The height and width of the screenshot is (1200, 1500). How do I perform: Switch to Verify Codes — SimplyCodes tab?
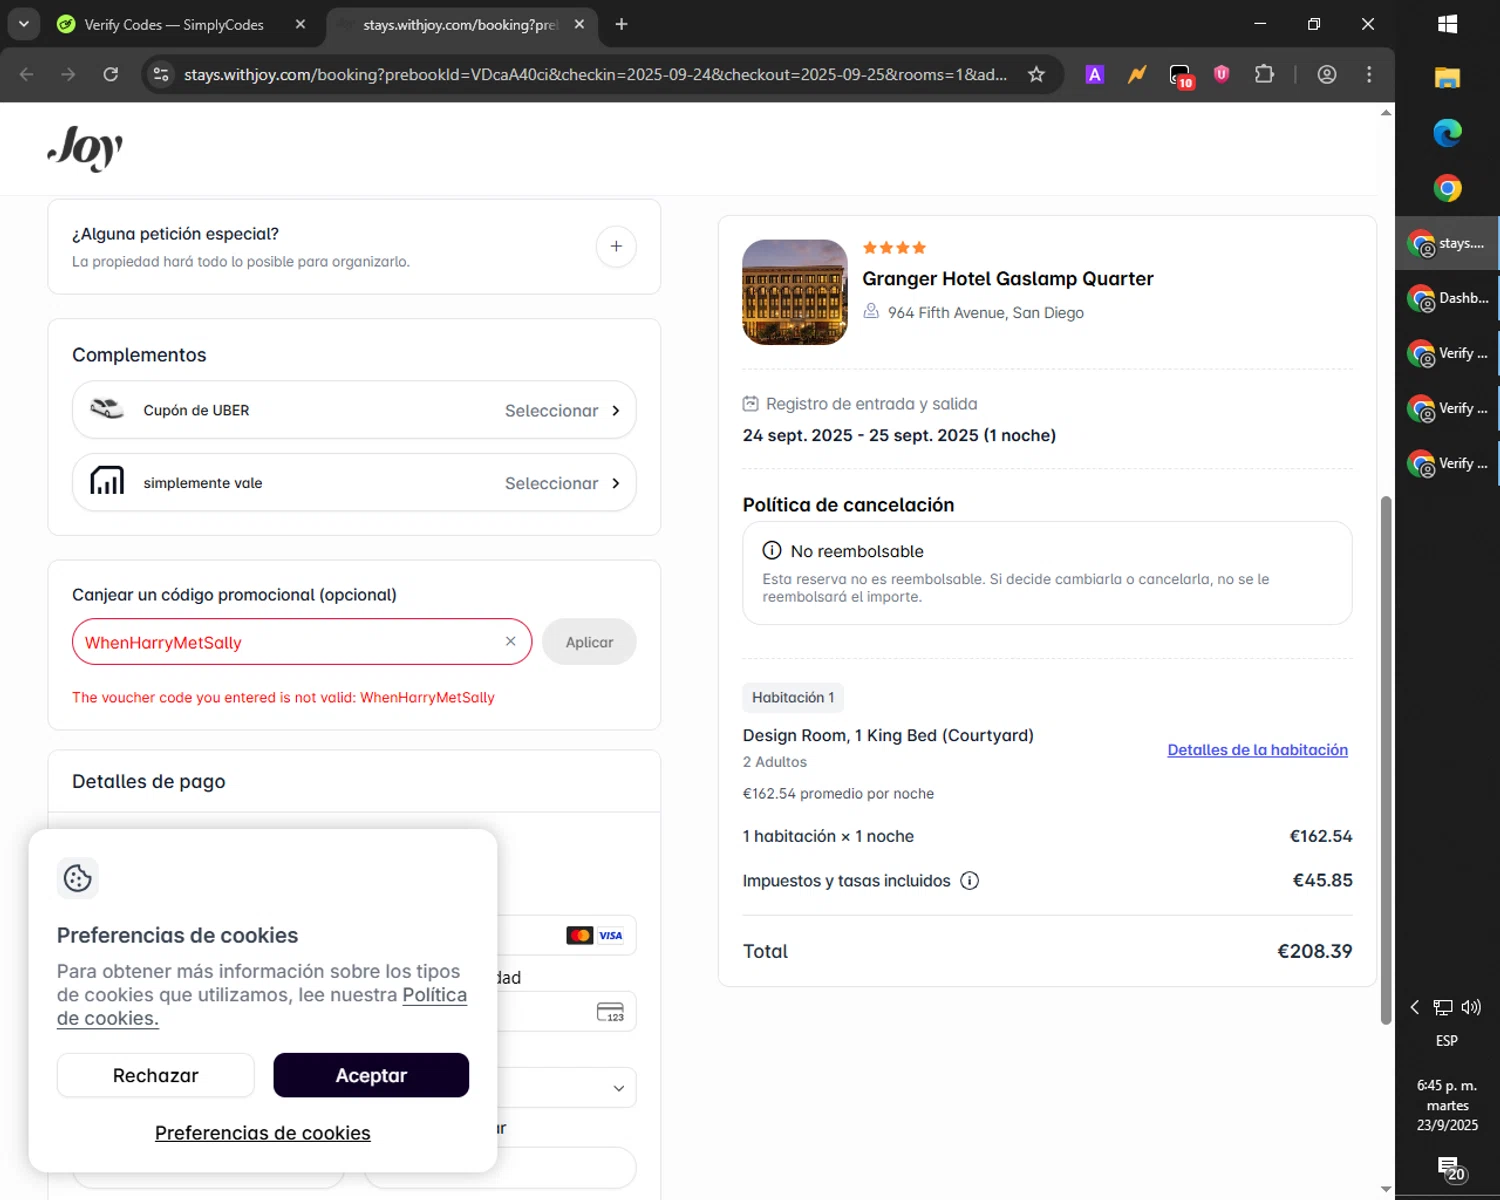click(174, 24)
